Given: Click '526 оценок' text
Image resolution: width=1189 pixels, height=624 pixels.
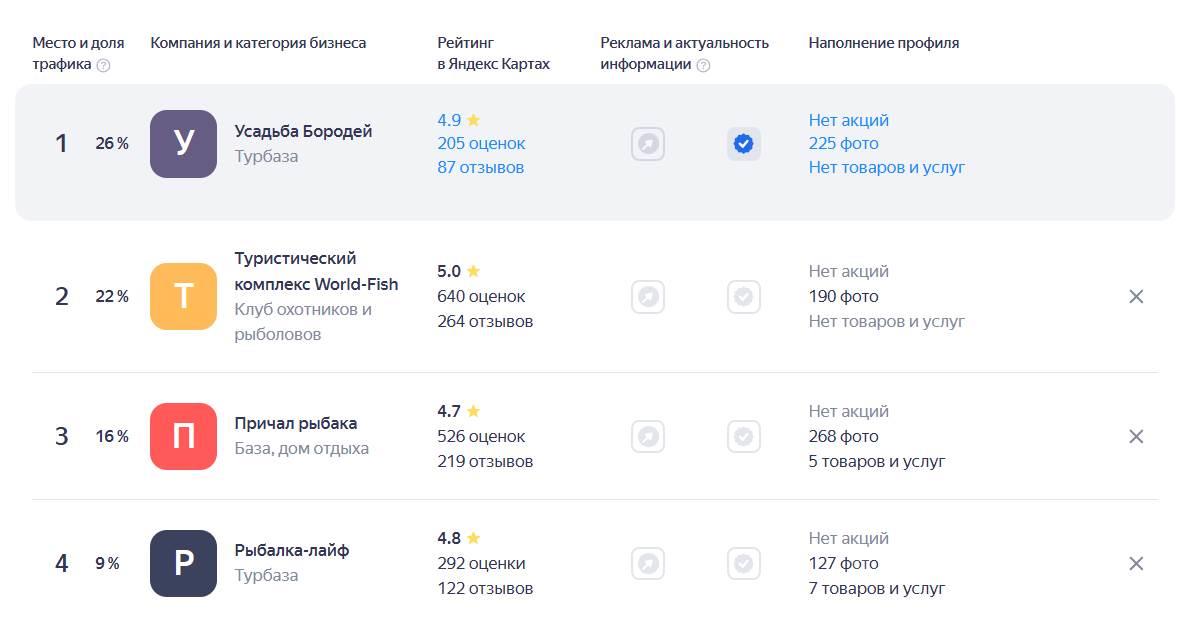Looking at the screenshot, I should (482, 436).
